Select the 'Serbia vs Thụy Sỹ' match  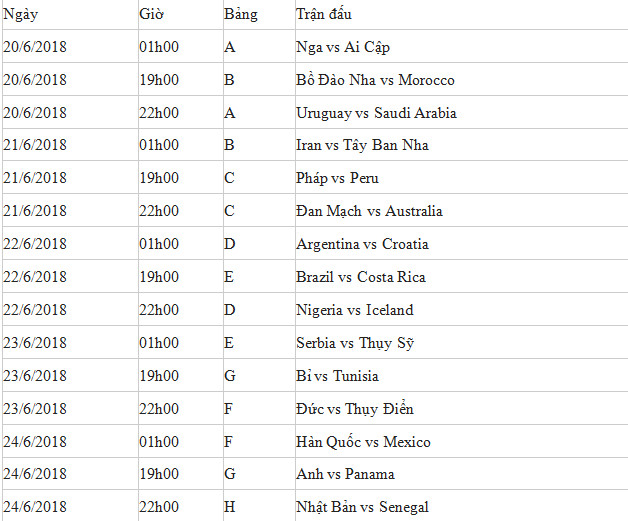[355, 343]
